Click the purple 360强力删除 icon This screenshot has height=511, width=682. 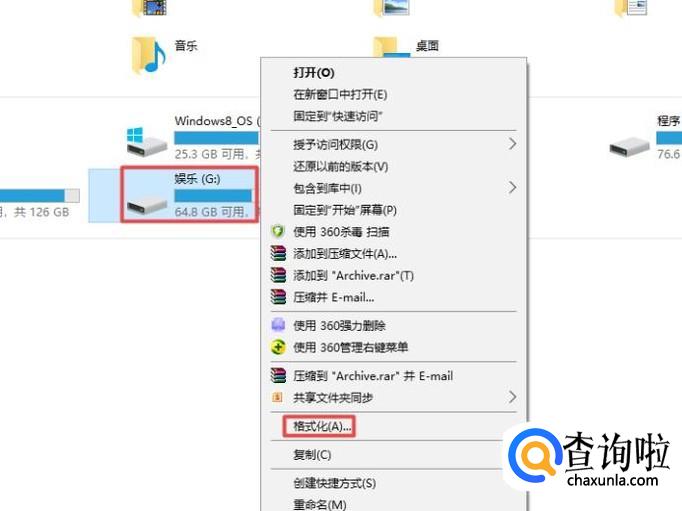(278, 325)
